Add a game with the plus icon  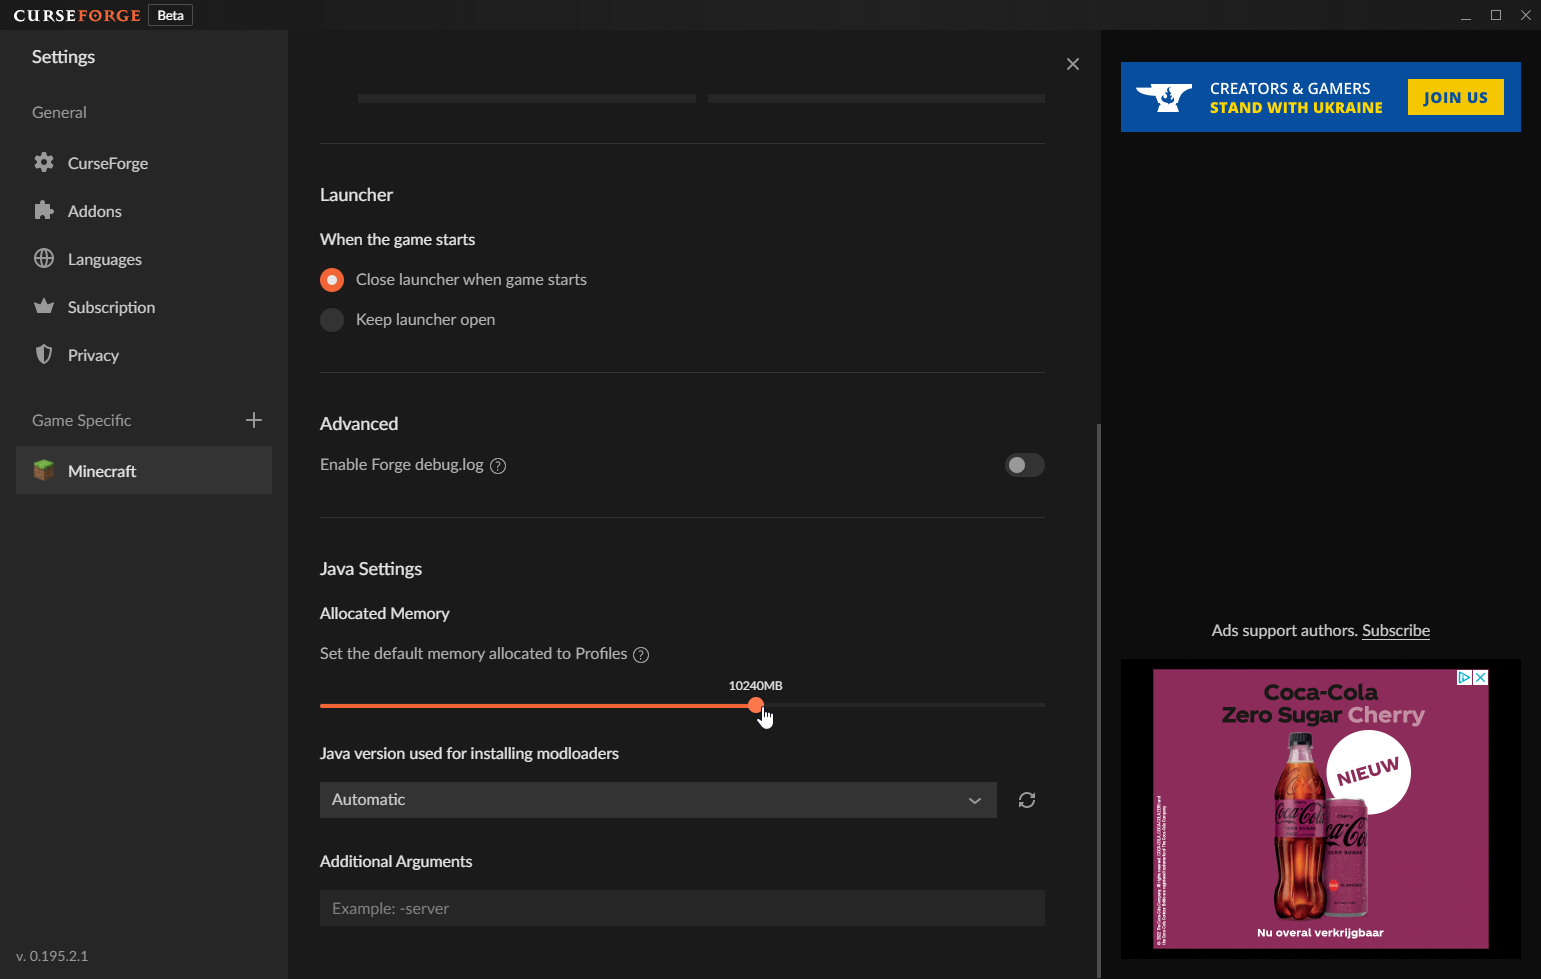(x=254, y=420)
